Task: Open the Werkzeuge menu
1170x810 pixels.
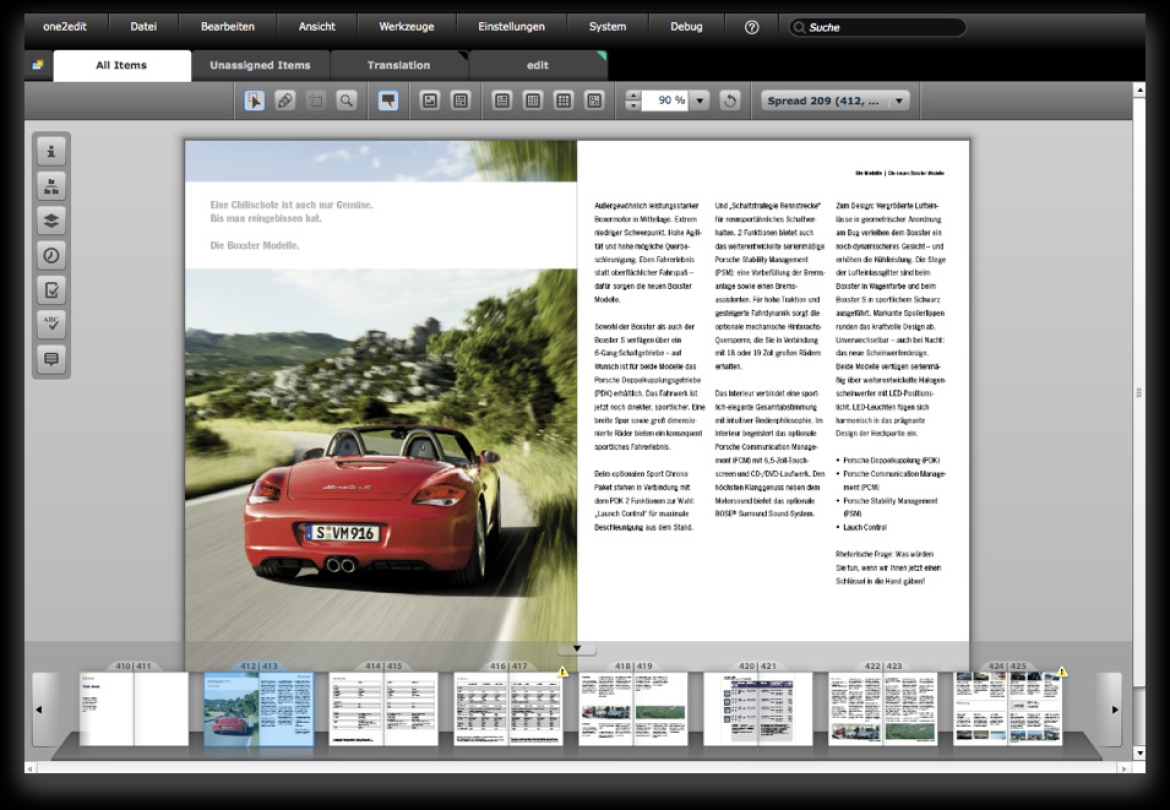Action: 407,27
